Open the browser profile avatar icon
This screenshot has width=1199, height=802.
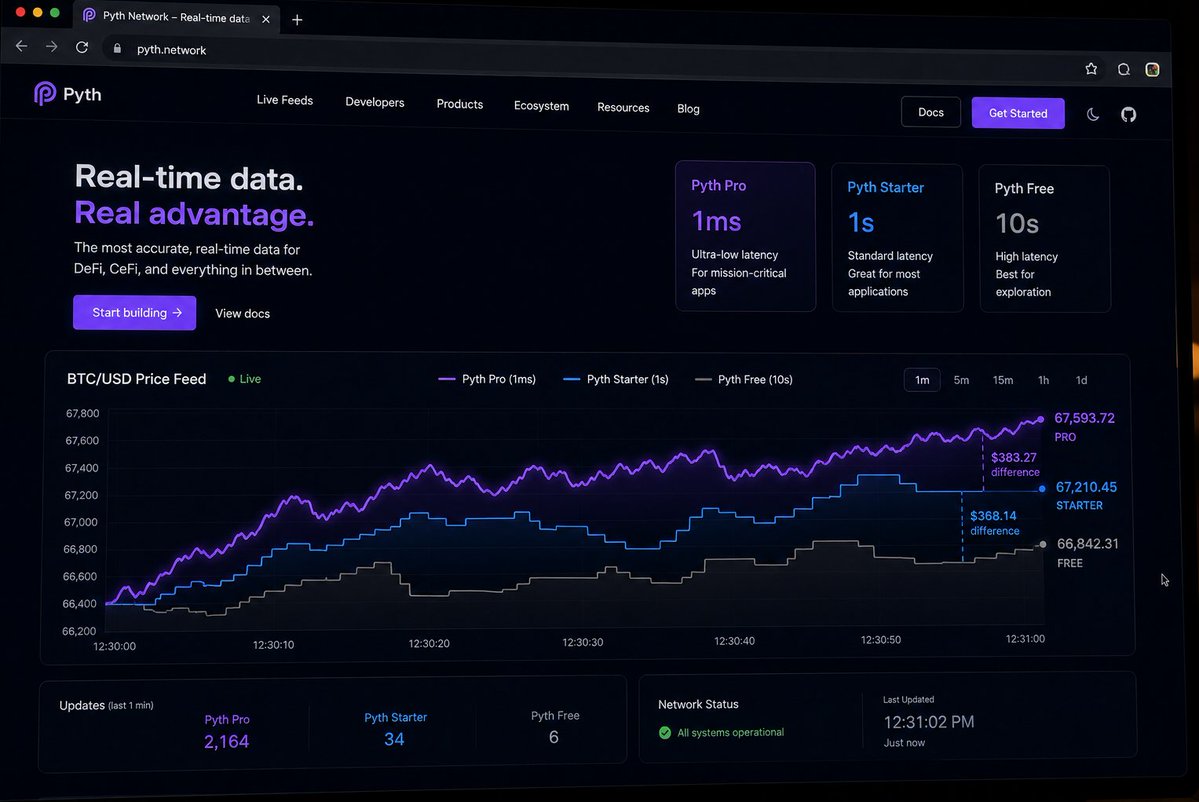tap(1152, 70)
